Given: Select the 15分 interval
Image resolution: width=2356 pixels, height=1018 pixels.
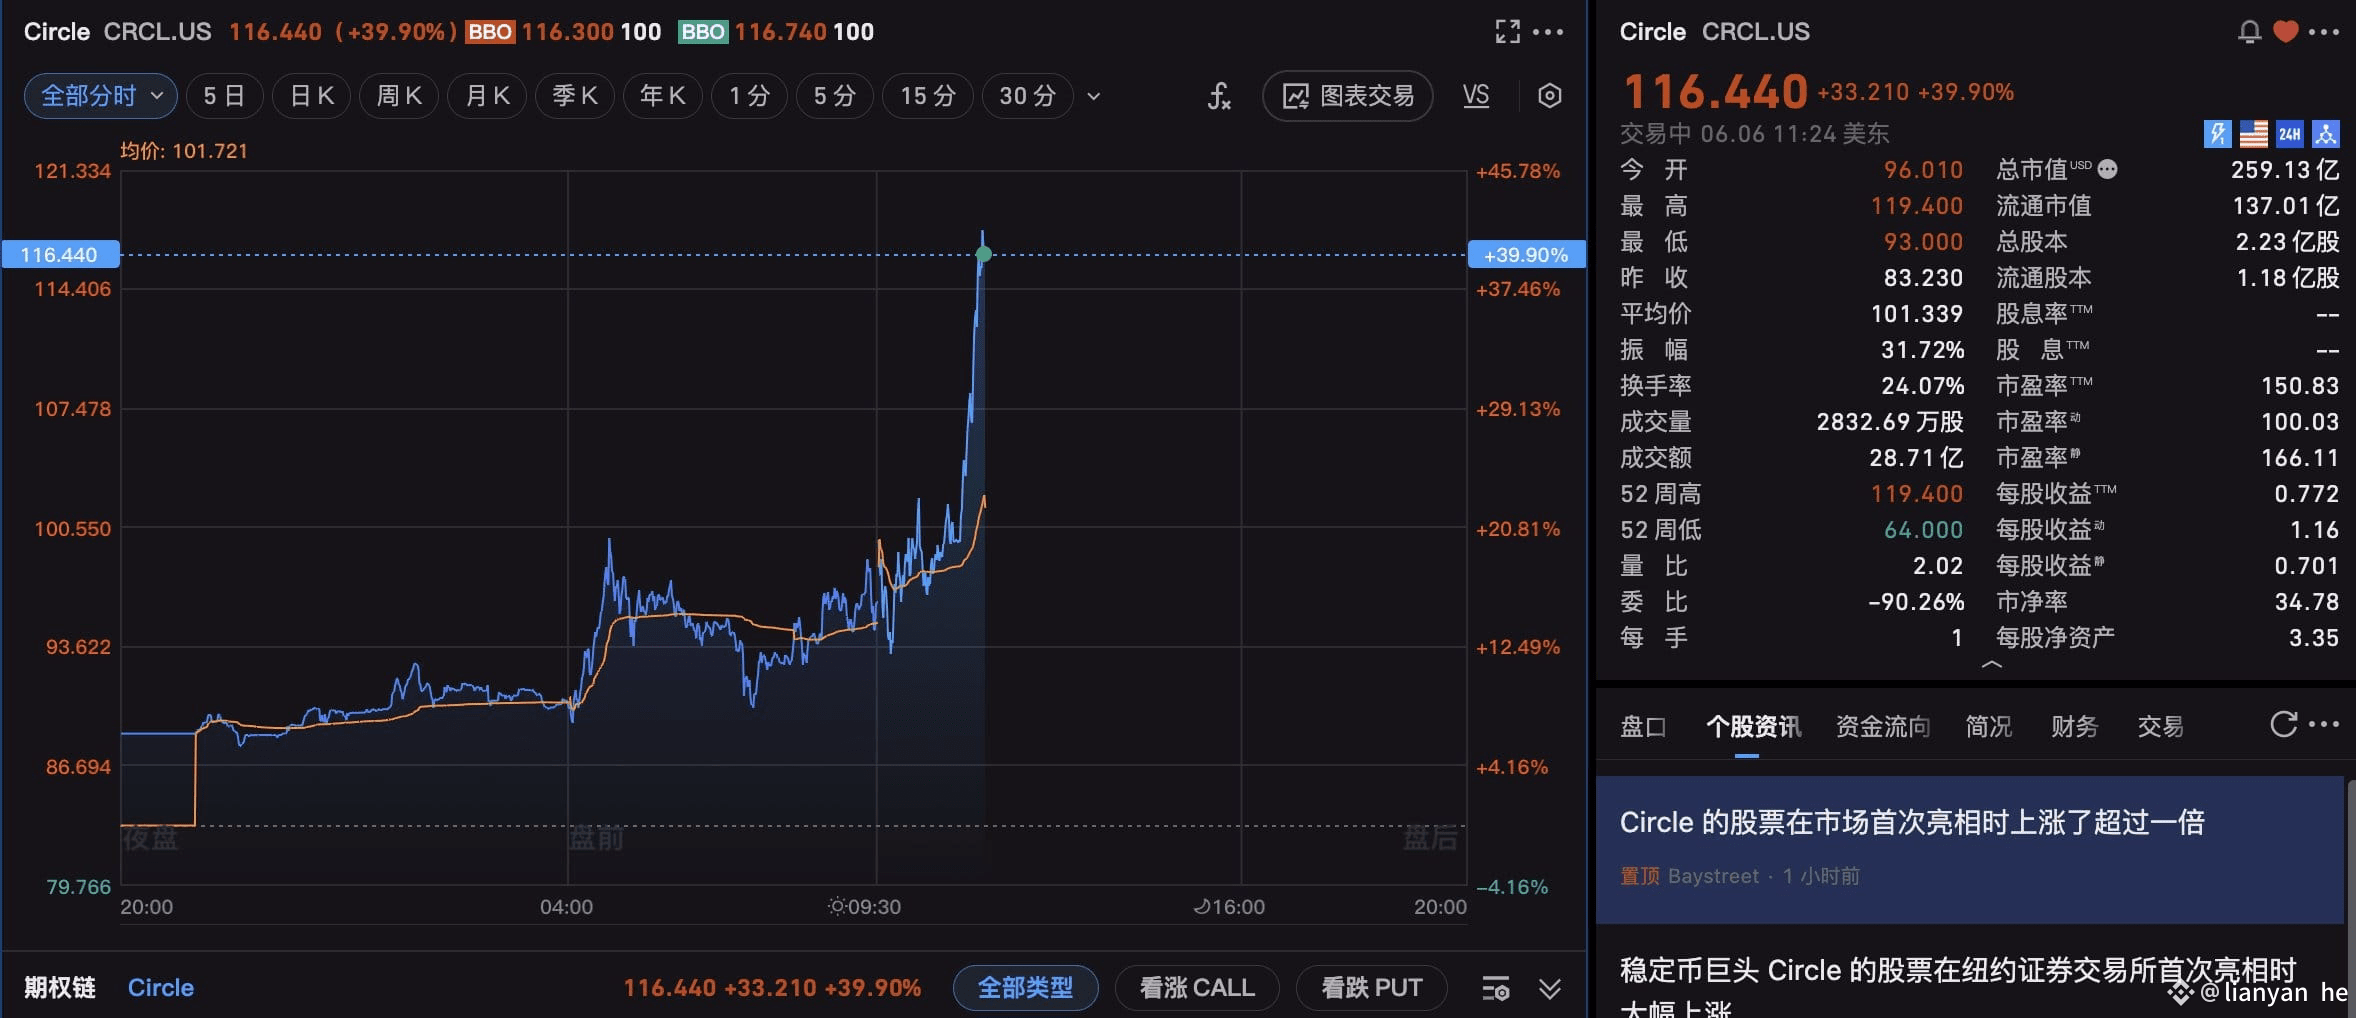Looking at the screenshot, I should (928, 96).
